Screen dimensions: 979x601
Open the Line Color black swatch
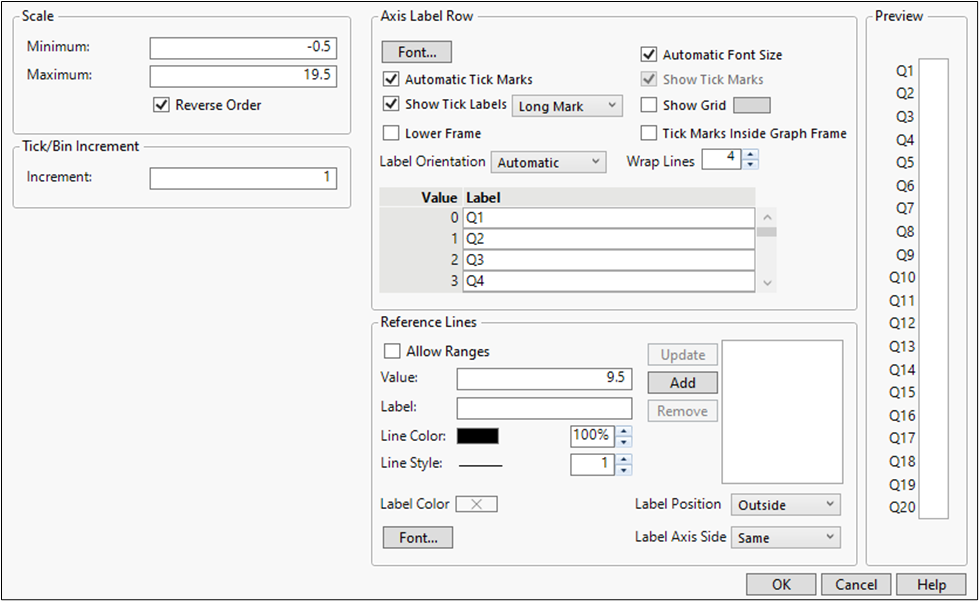pyautogui.click(x=478, y=436)
